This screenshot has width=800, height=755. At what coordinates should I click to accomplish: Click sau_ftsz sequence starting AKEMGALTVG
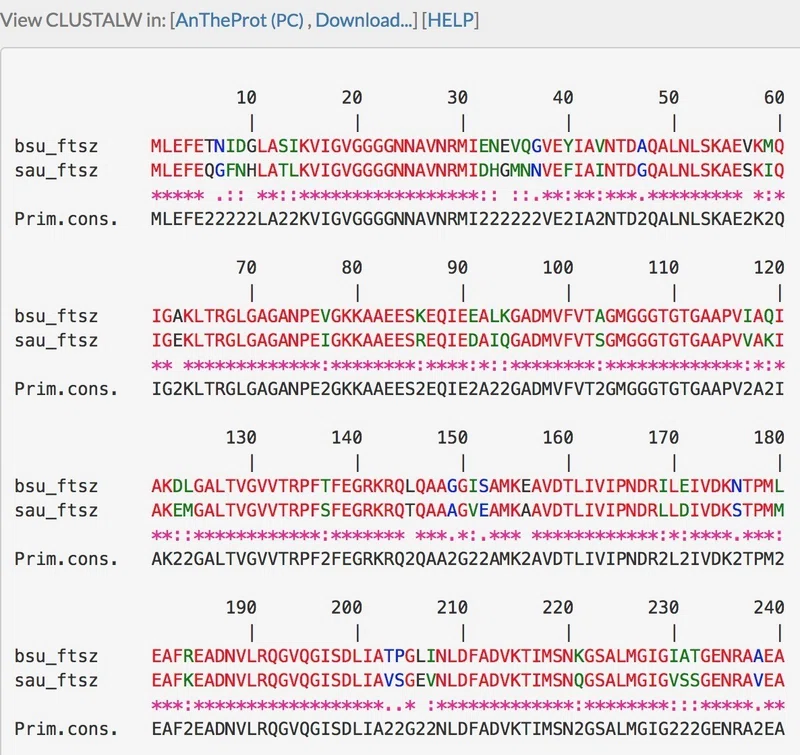point(467,510)
